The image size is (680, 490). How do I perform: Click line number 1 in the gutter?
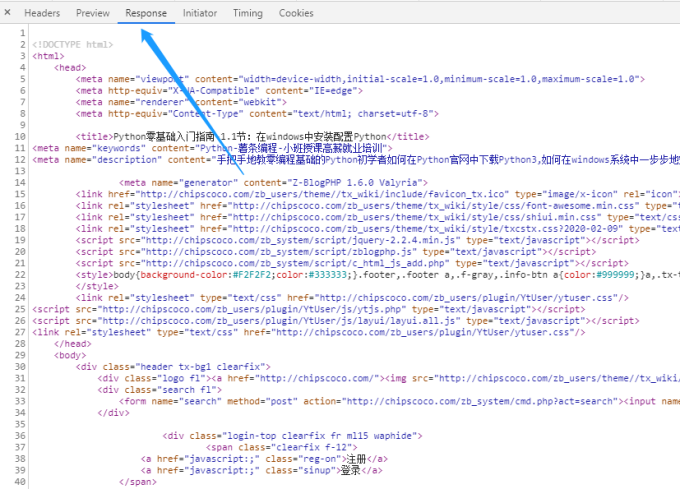pos(23,33)
